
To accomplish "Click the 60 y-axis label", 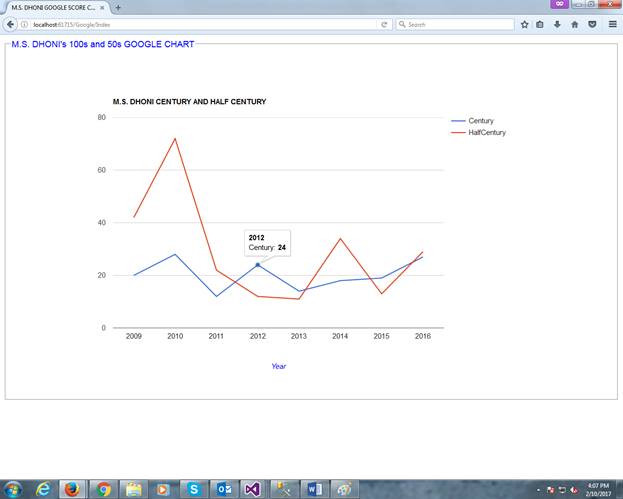I will point(102,170).
